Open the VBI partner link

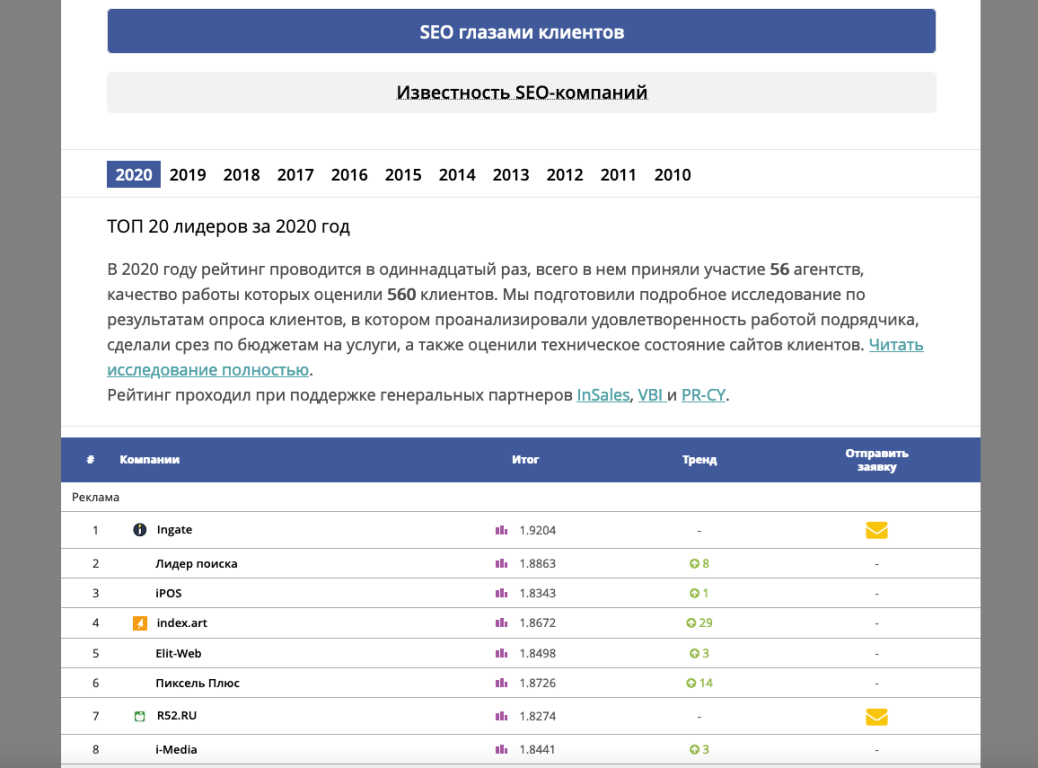[651, 395]
